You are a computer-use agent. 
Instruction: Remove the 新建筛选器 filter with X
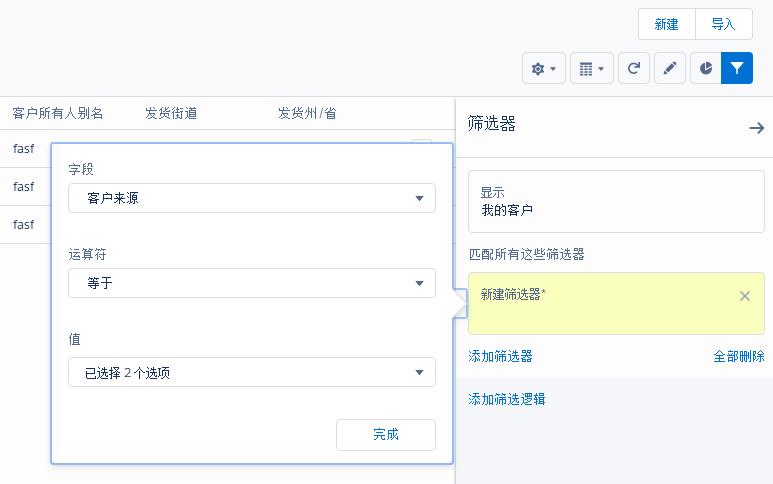tap(744, 296)
